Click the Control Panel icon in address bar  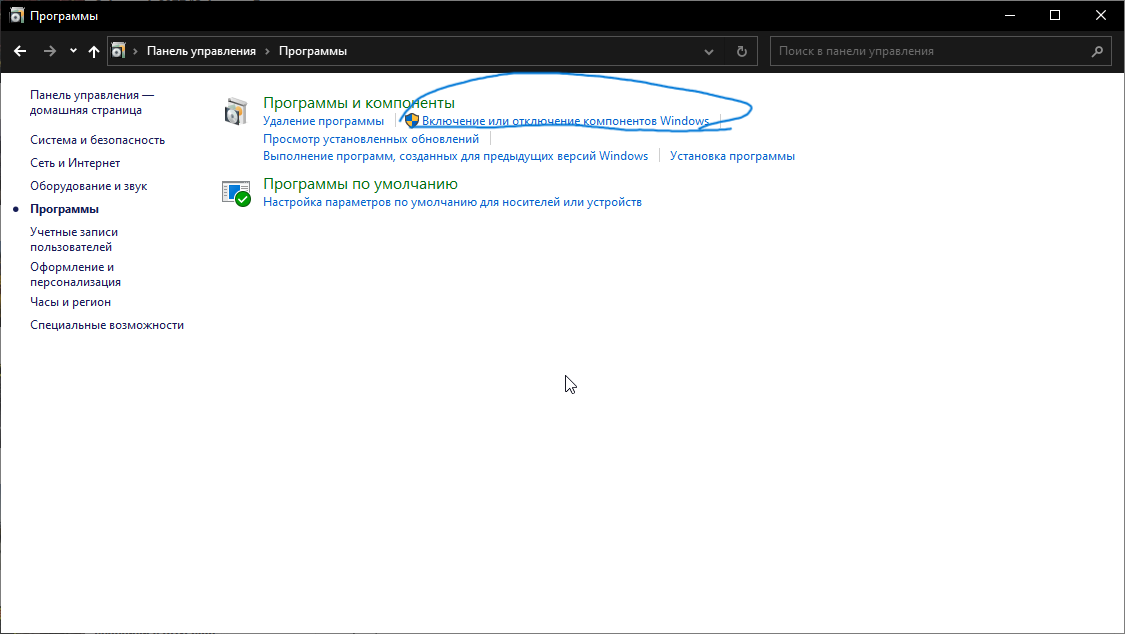[118, 51]
